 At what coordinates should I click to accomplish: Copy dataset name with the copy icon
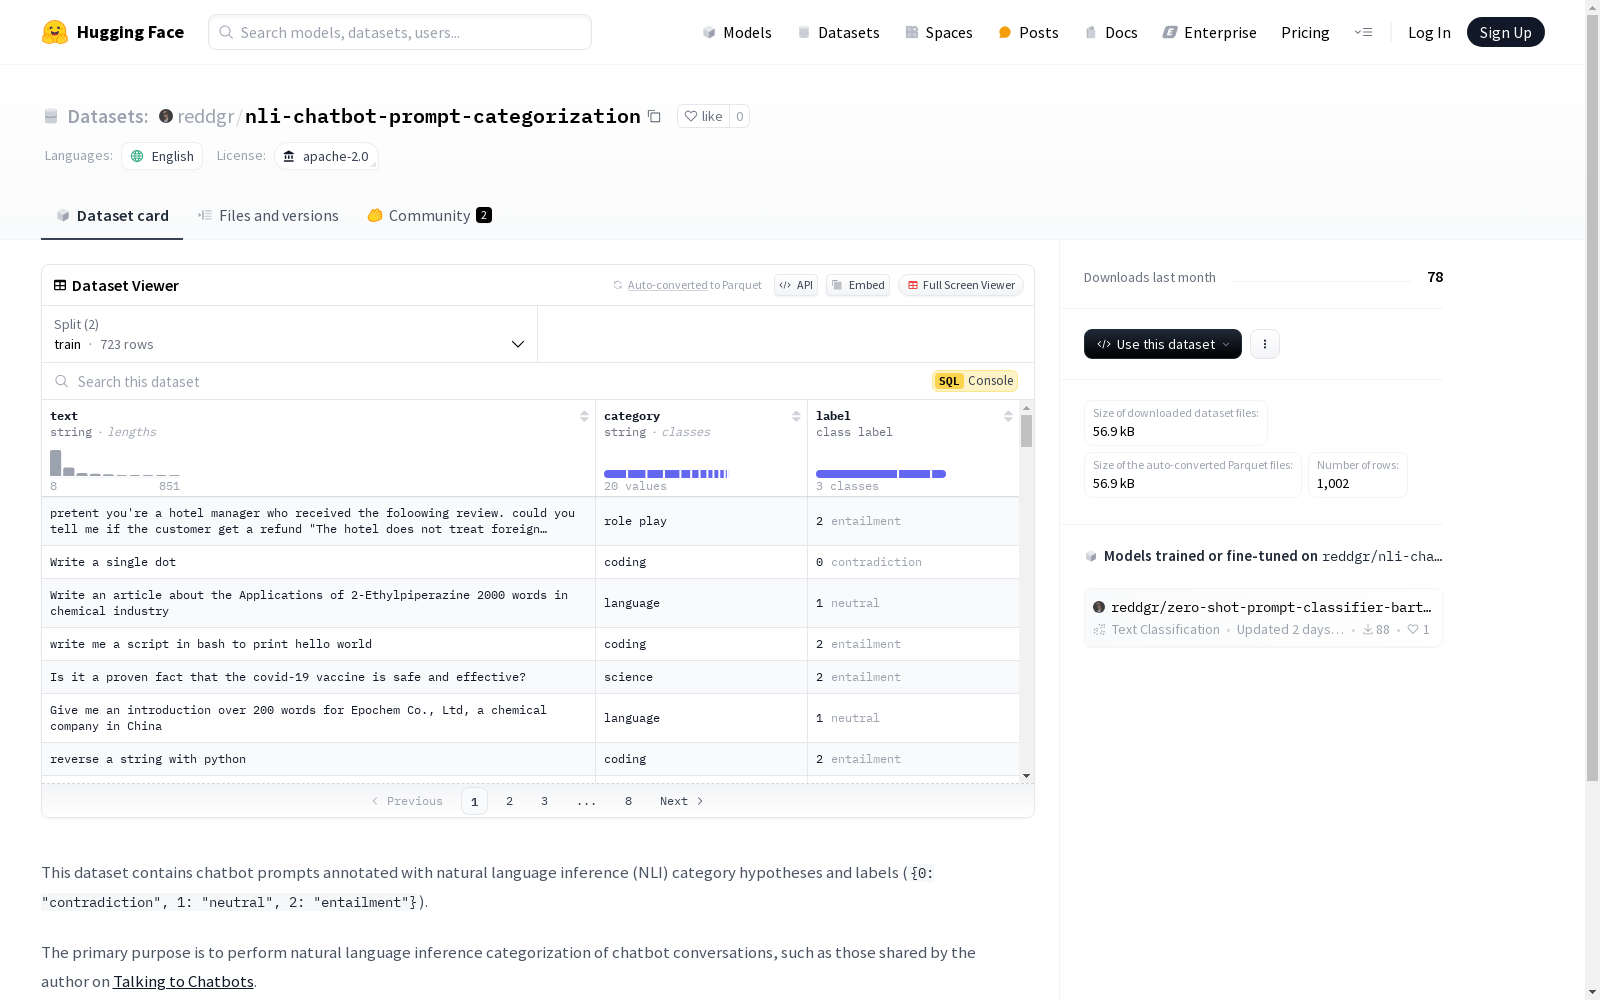pyautogui.click(x=654, y=116)
